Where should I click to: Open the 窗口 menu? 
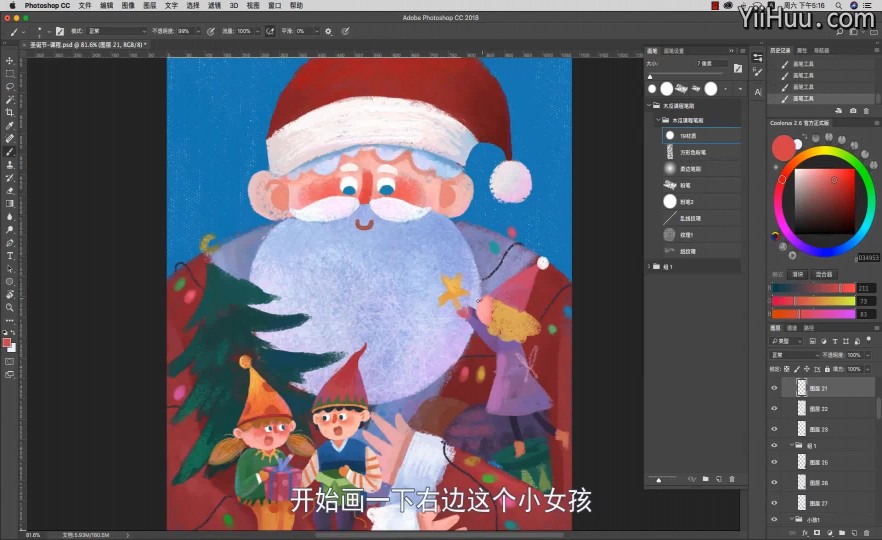point(274,5)
